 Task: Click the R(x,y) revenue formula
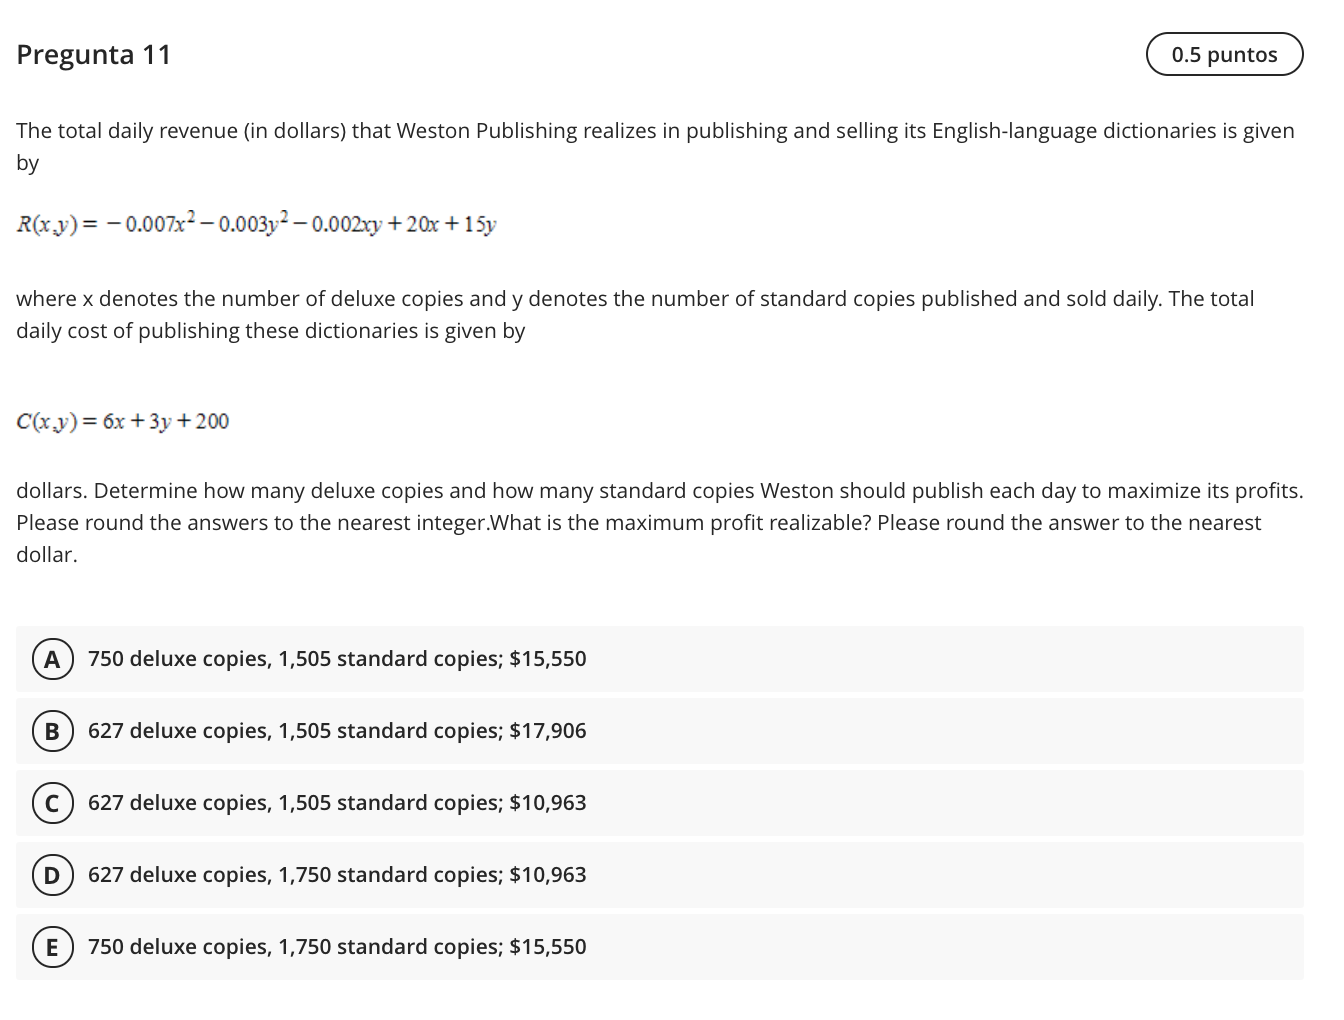256,223
